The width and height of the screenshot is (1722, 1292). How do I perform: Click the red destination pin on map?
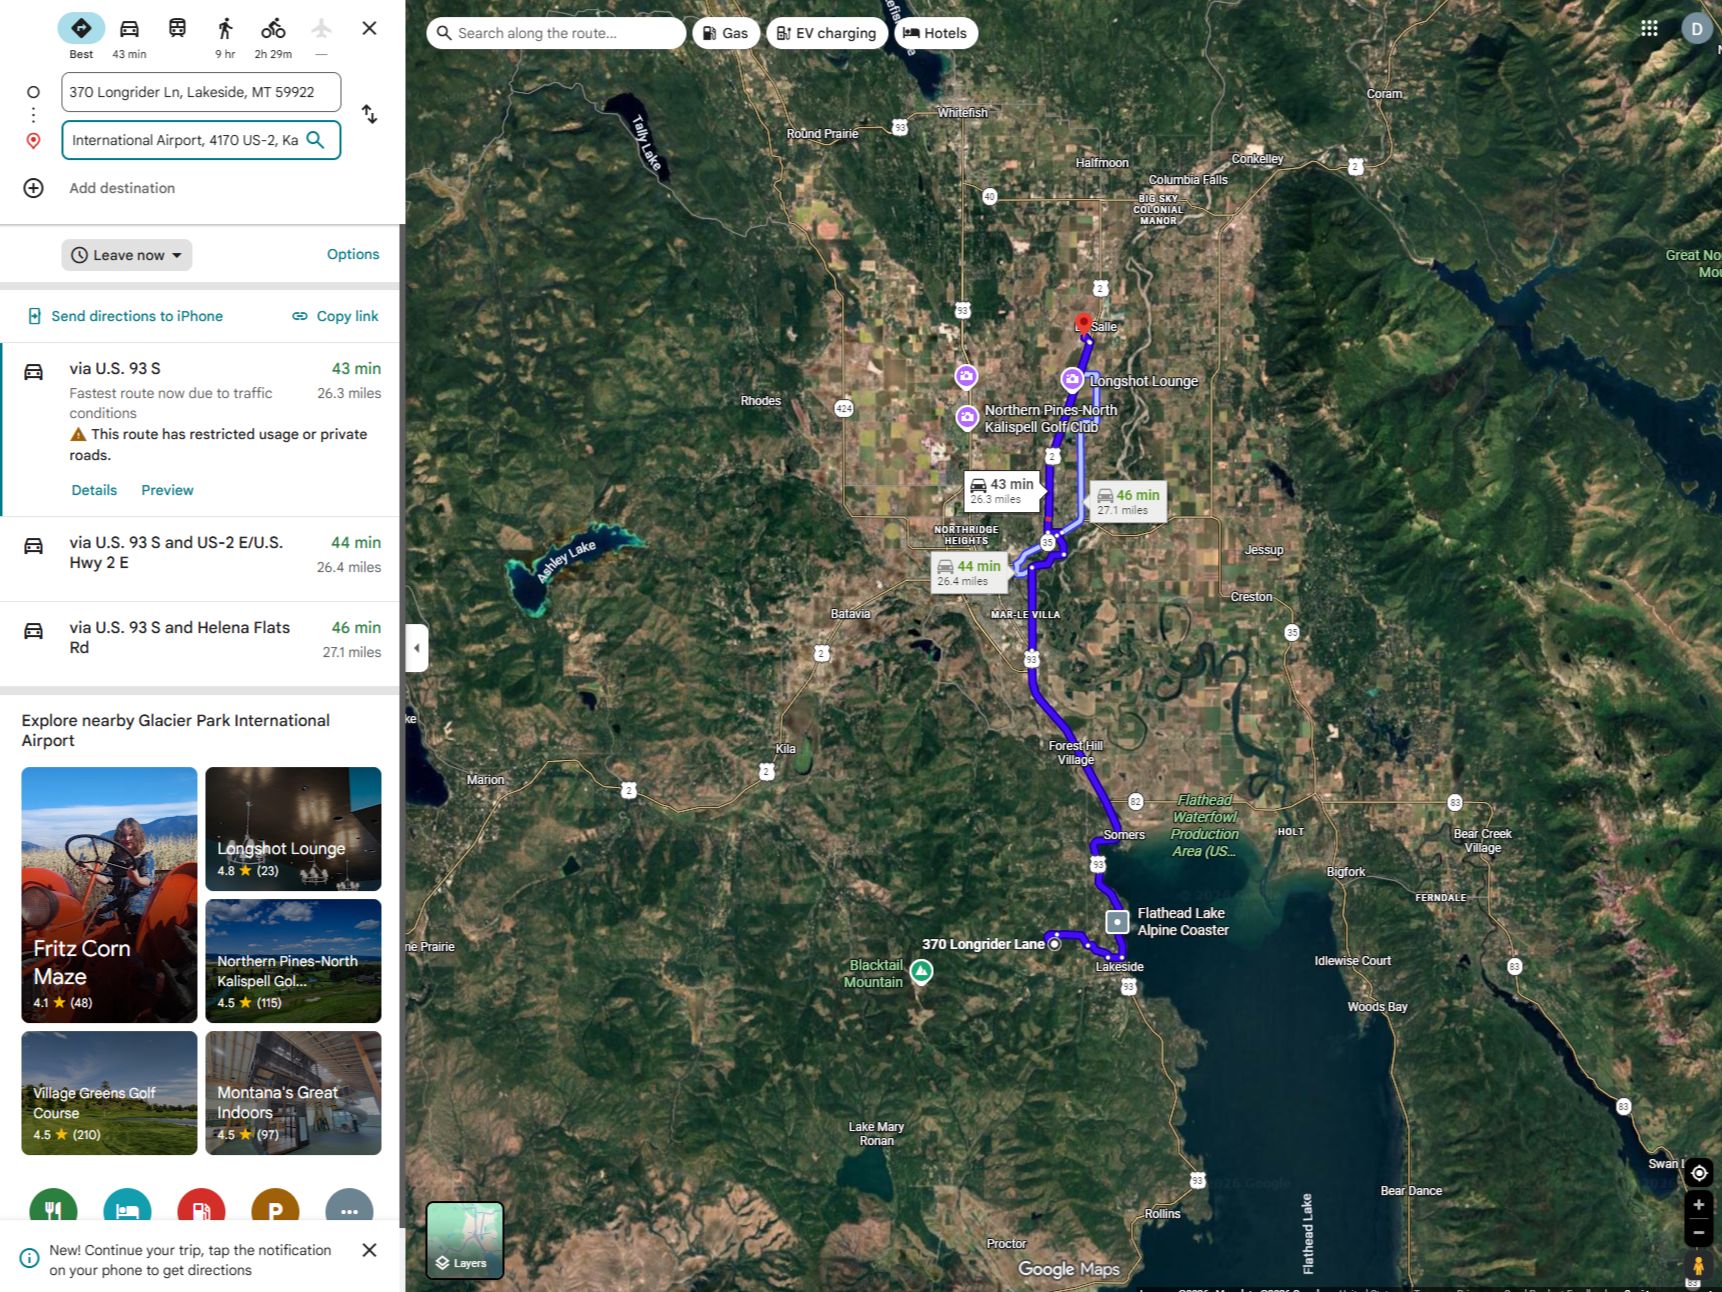(1083, 325)
